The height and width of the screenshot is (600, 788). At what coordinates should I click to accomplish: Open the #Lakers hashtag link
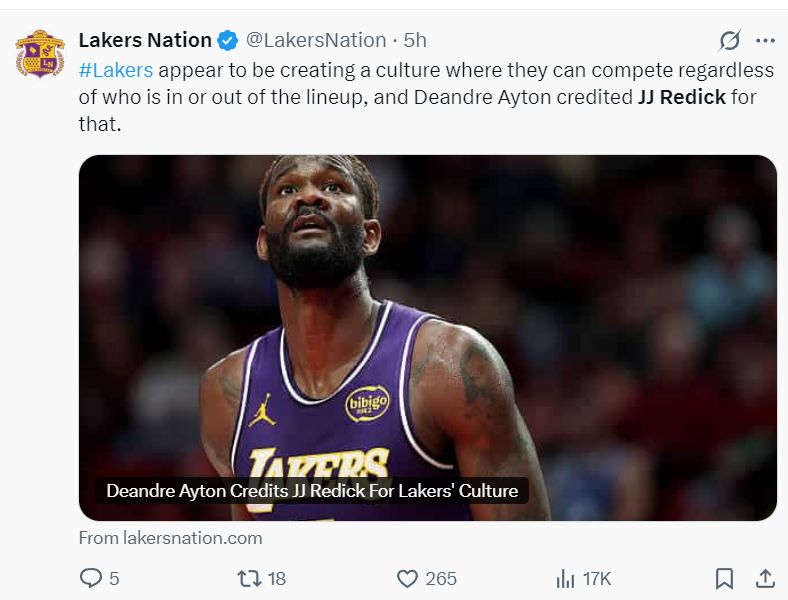click(116, 70)
